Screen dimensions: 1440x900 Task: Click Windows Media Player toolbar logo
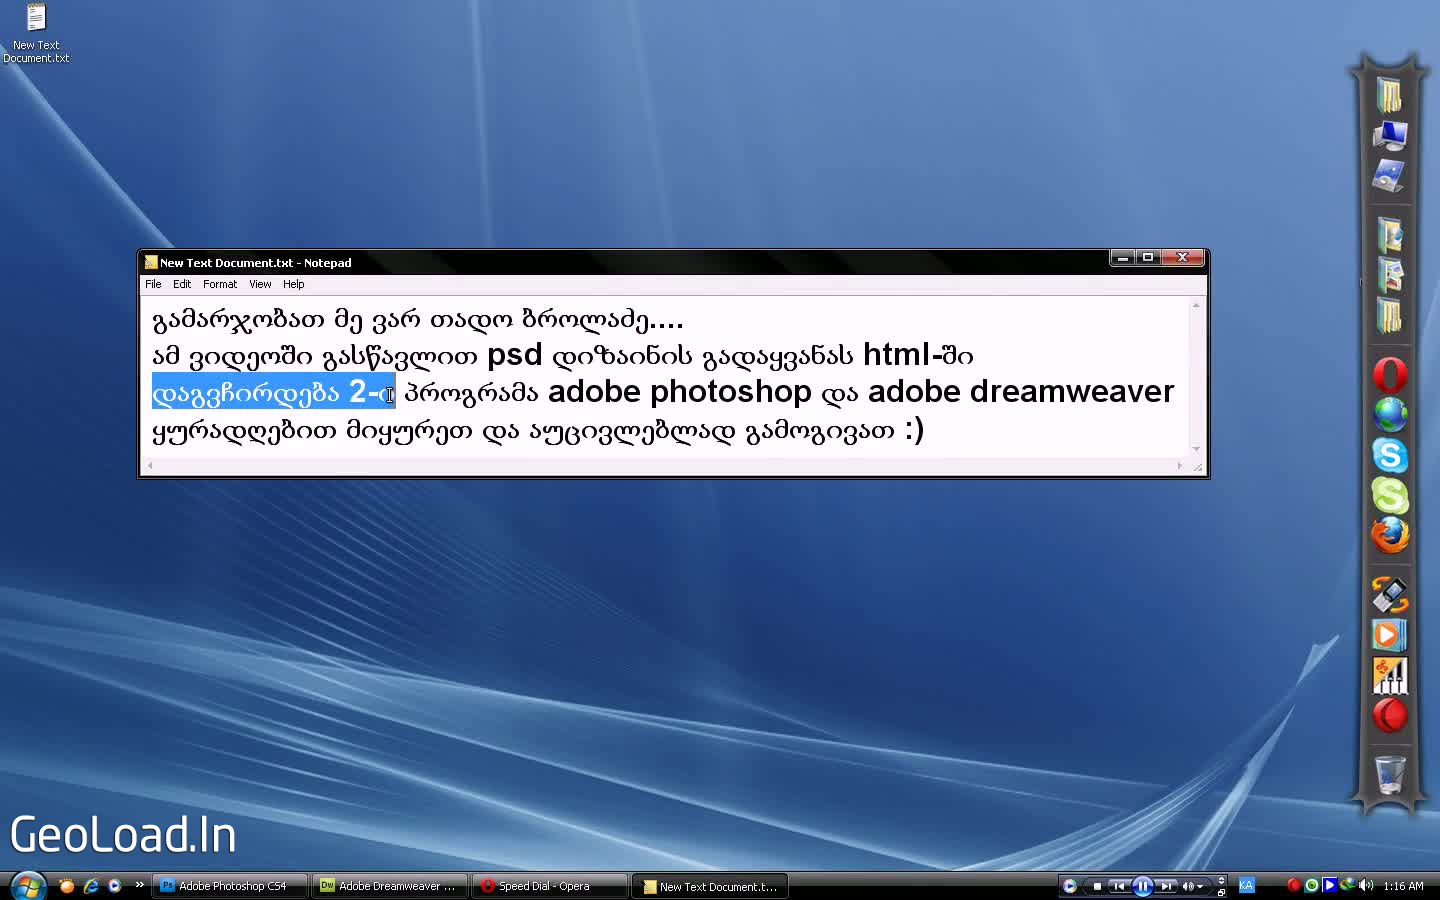pos(1070,886)
